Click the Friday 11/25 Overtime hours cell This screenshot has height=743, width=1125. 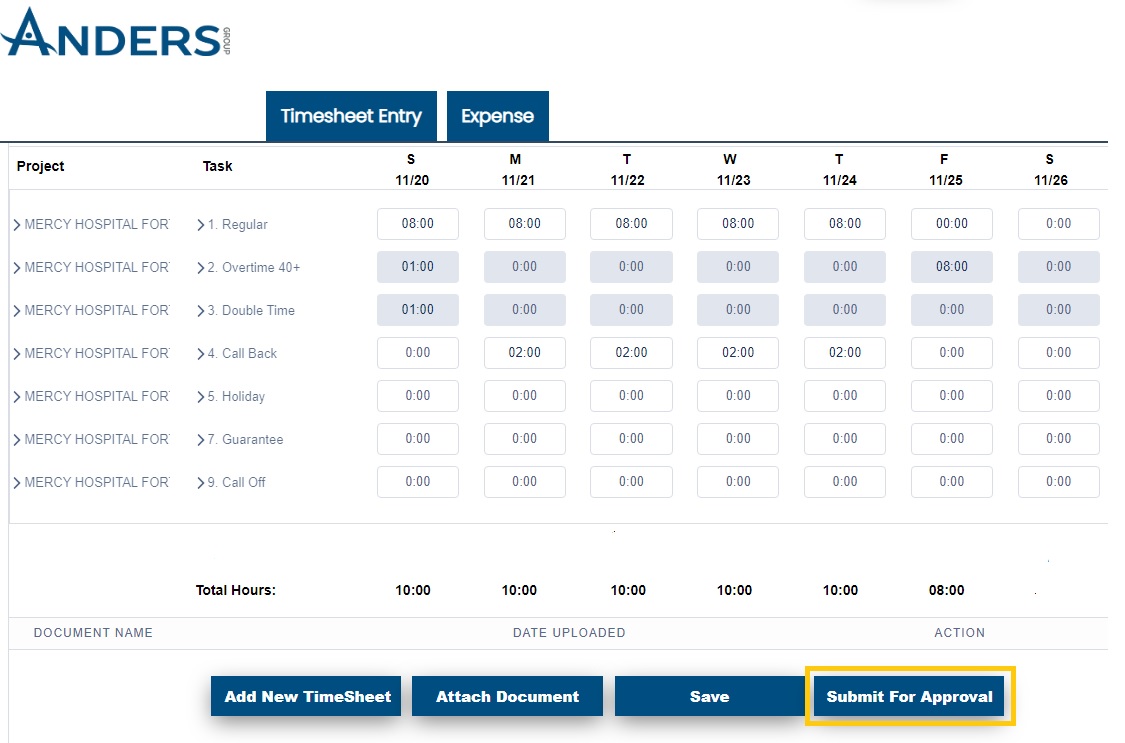click(951, 267)
